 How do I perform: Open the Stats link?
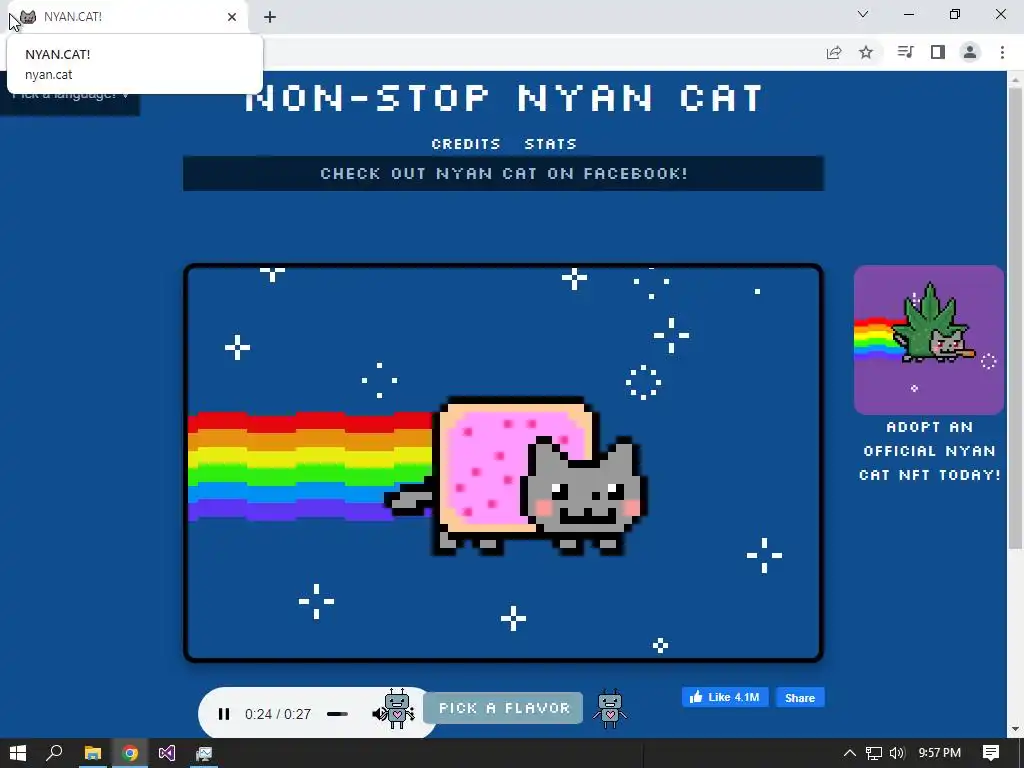tap(551, 144)
